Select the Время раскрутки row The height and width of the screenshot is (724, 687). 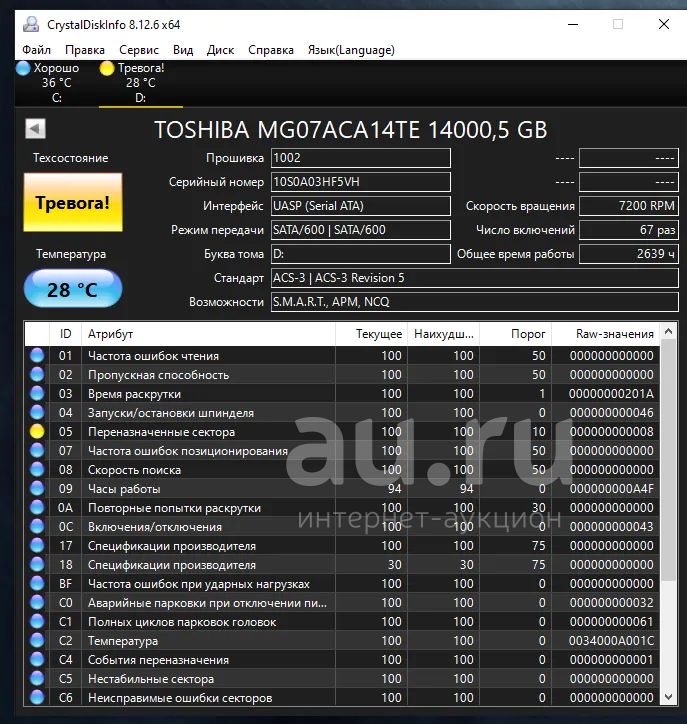point(342,393)
